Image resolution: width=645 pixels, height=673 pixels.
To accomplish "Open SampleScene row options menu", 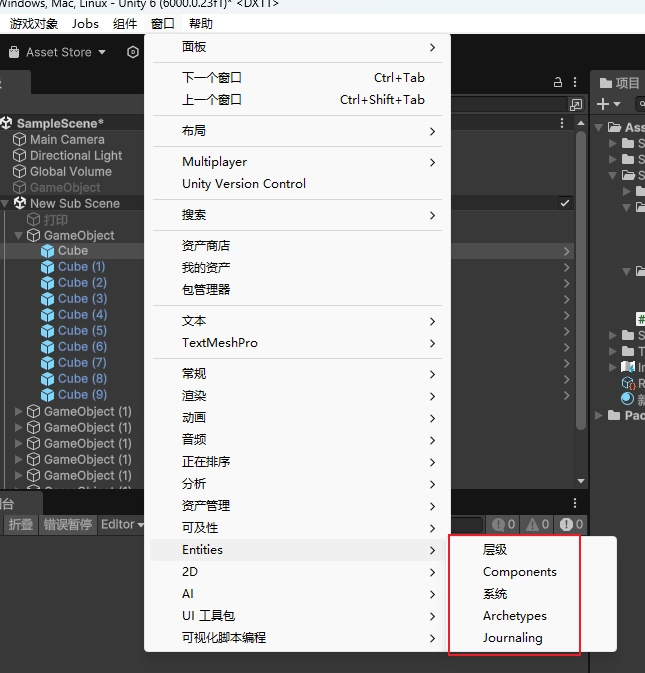I will click(562, 124).
